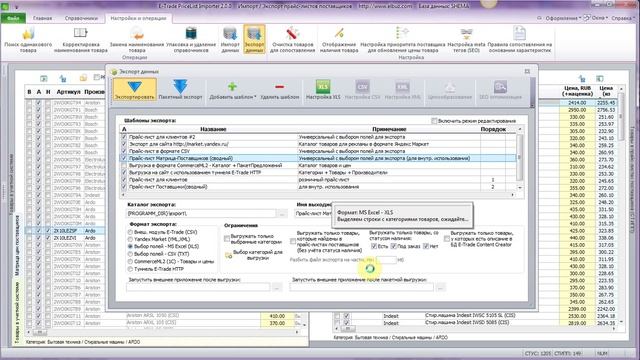The image size is (640, 360).
Task: Open 'Настройка XLS' settings
Action: point(323,89)
